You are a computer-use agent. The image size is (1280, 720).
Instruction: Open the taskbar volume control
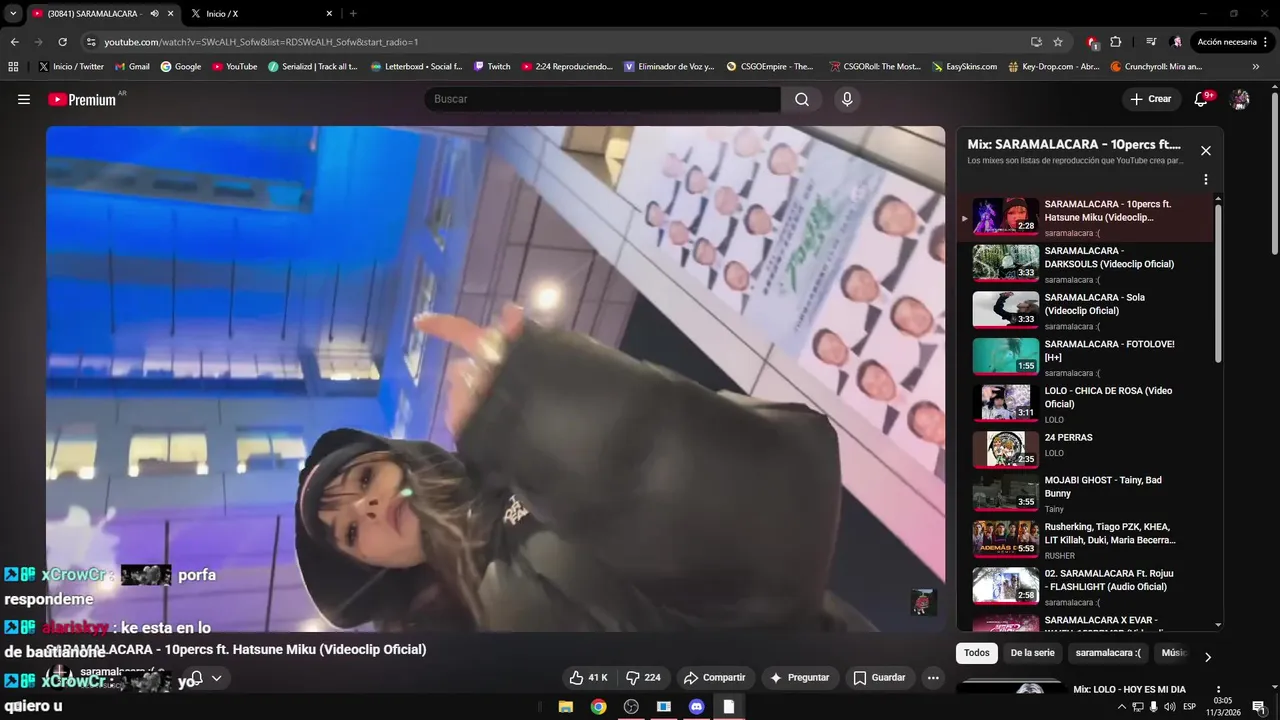click(1170, 707)
